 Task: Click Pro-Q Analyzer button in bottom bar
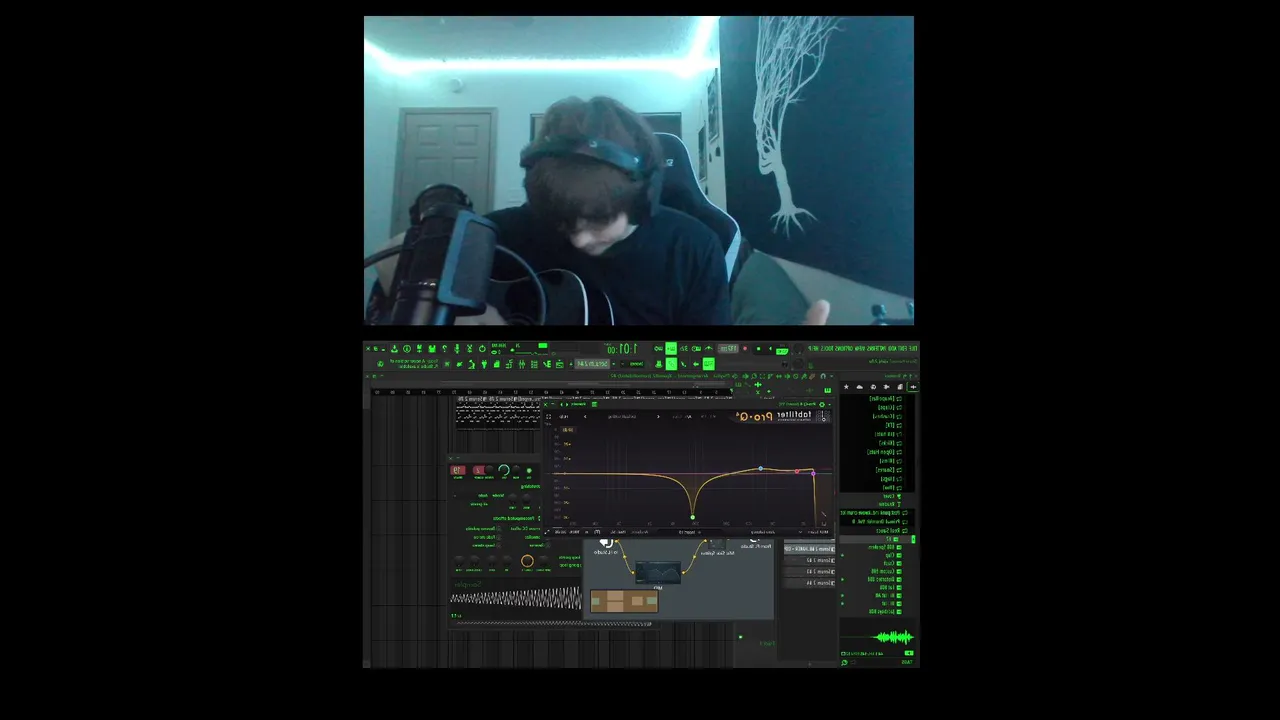[x=638, y=532]
